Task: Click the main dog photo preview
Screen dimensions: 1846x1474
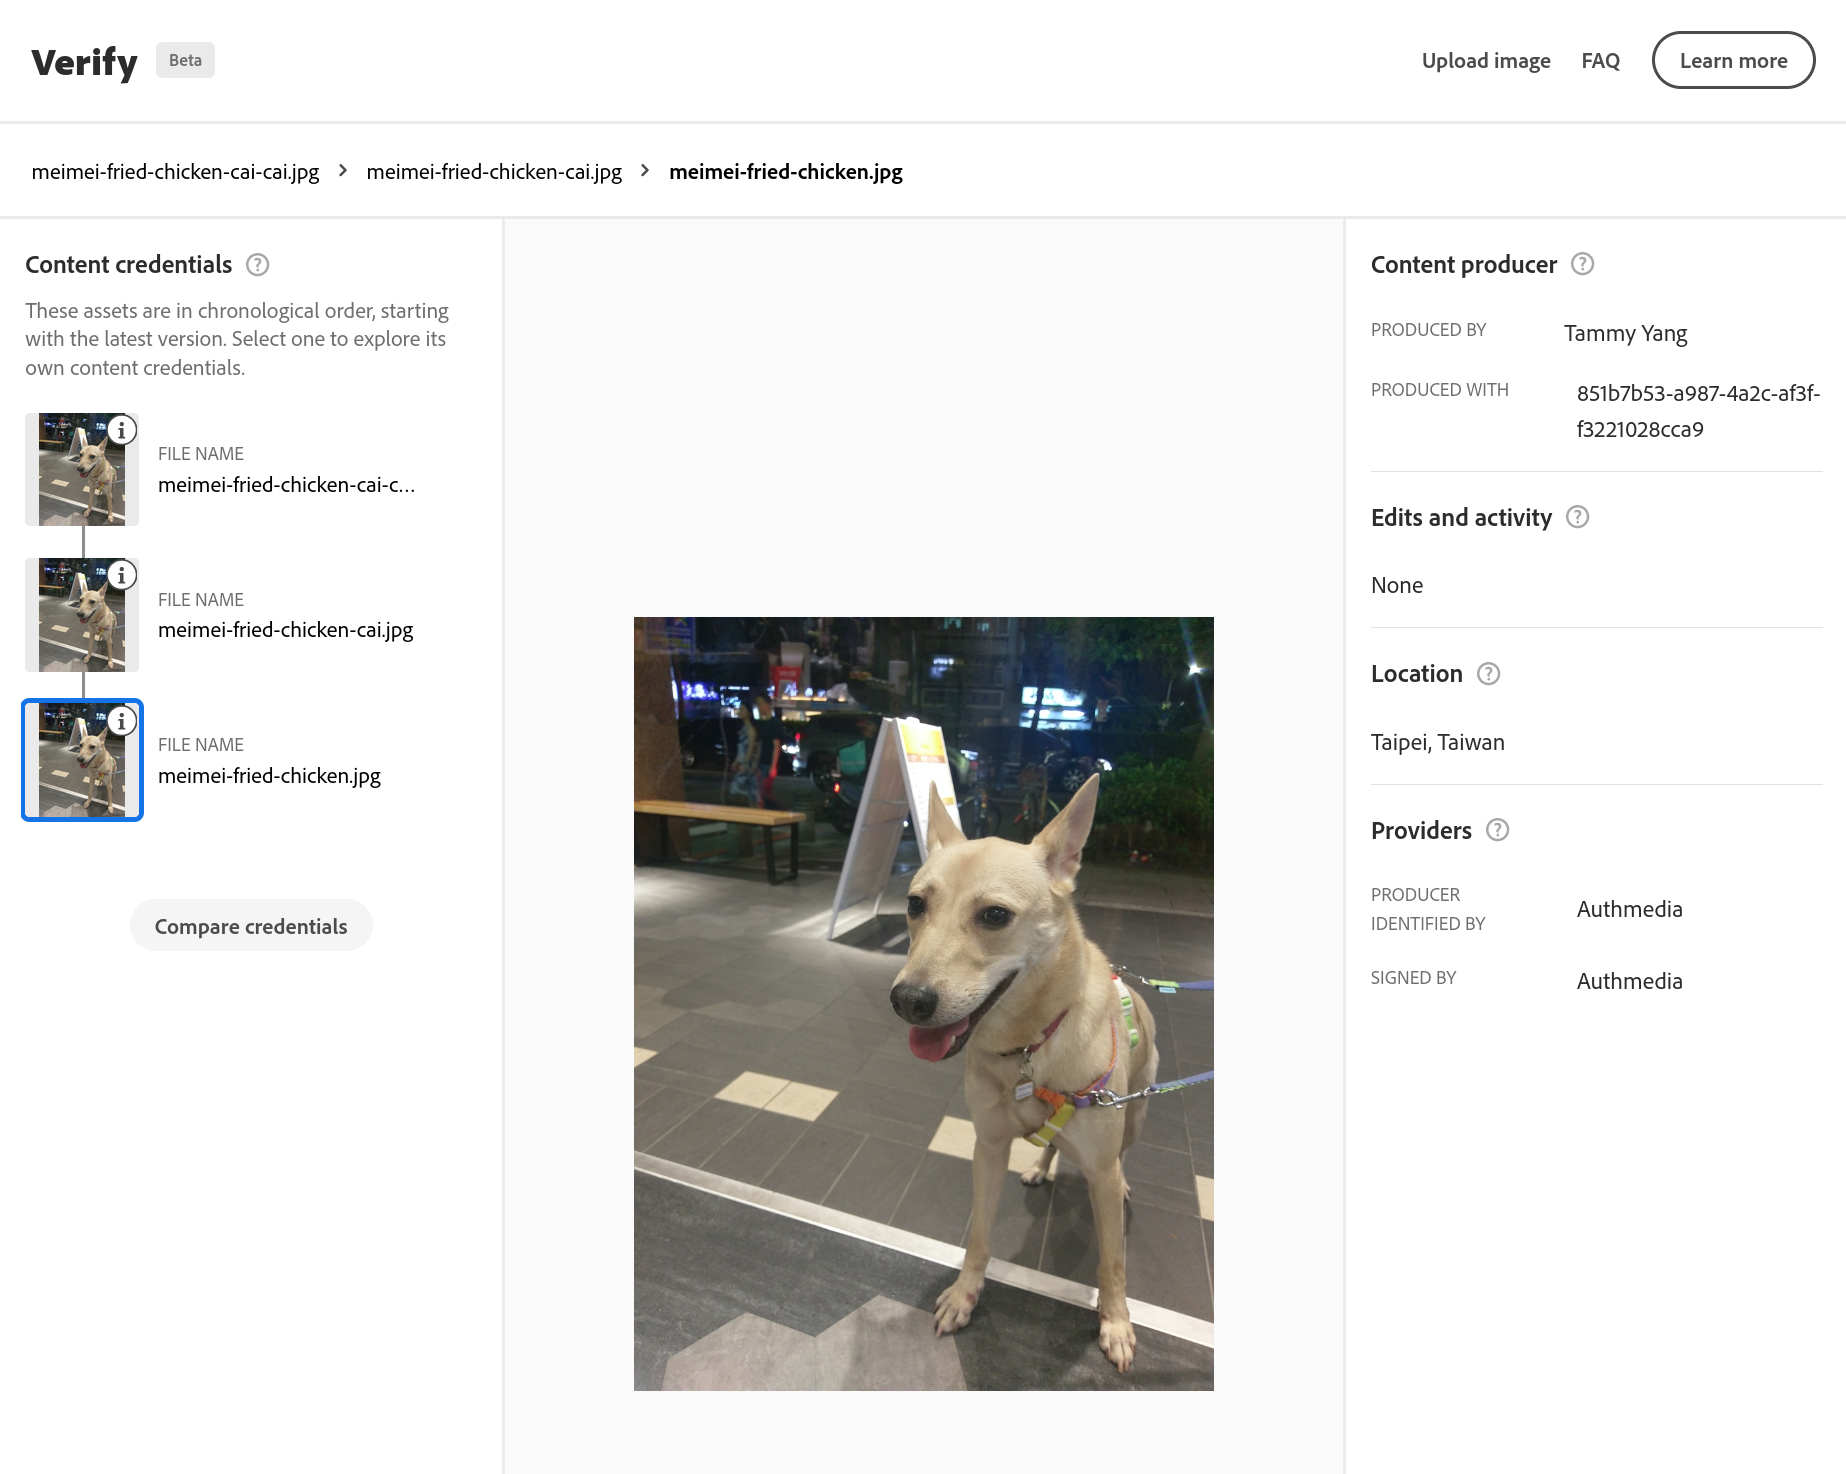Action: click(x=923, y=1003)
